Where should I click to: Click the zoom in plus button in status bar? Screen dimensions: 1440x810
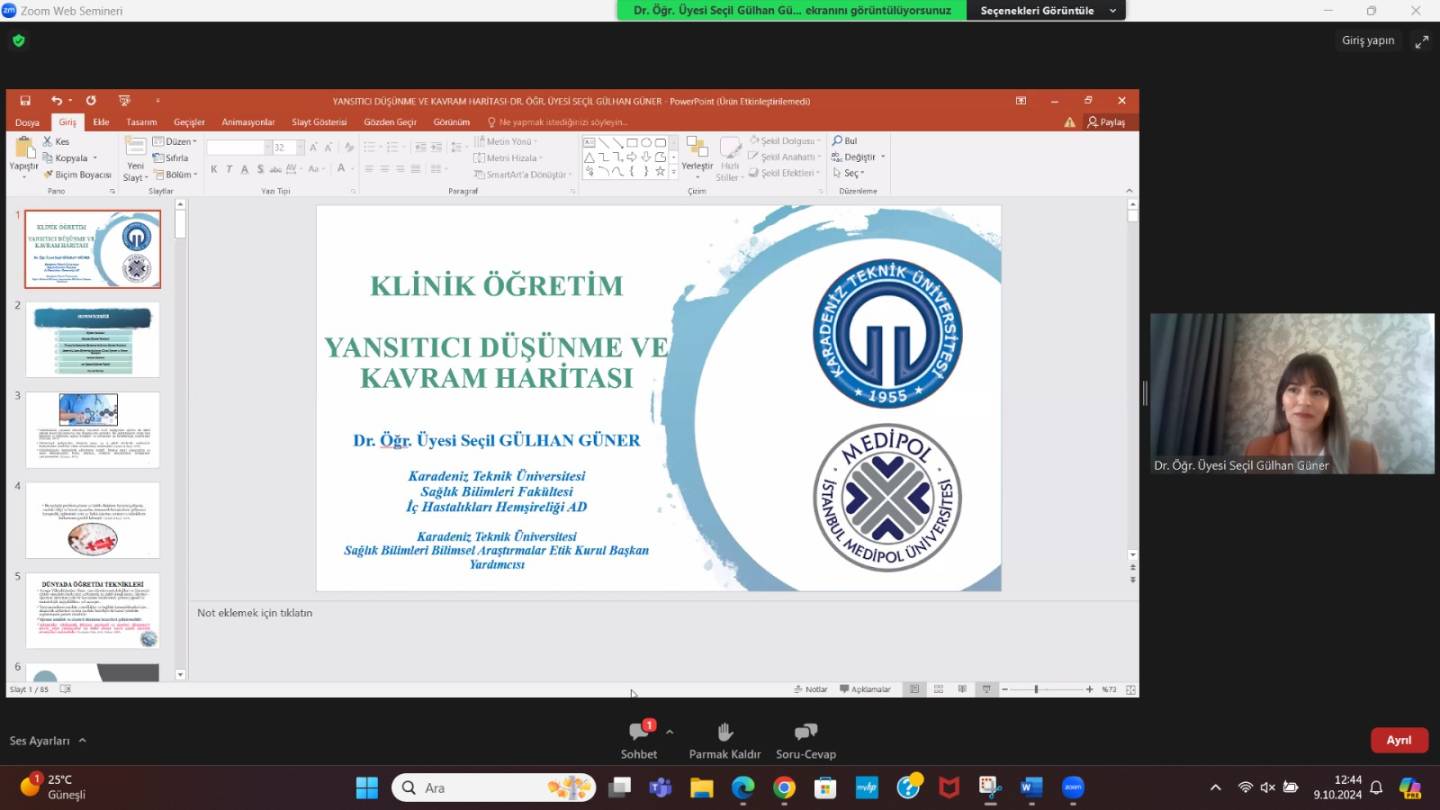[1089, 689]
